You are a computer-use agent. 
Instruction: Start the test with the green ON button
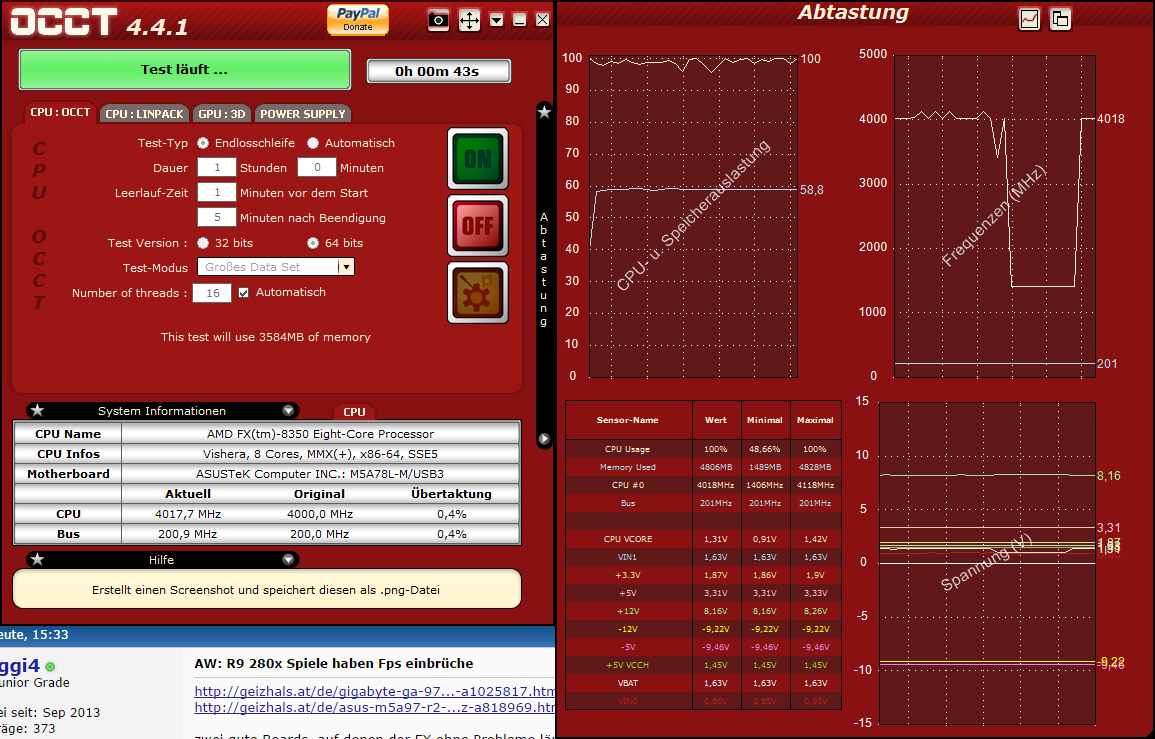(477, 158)
